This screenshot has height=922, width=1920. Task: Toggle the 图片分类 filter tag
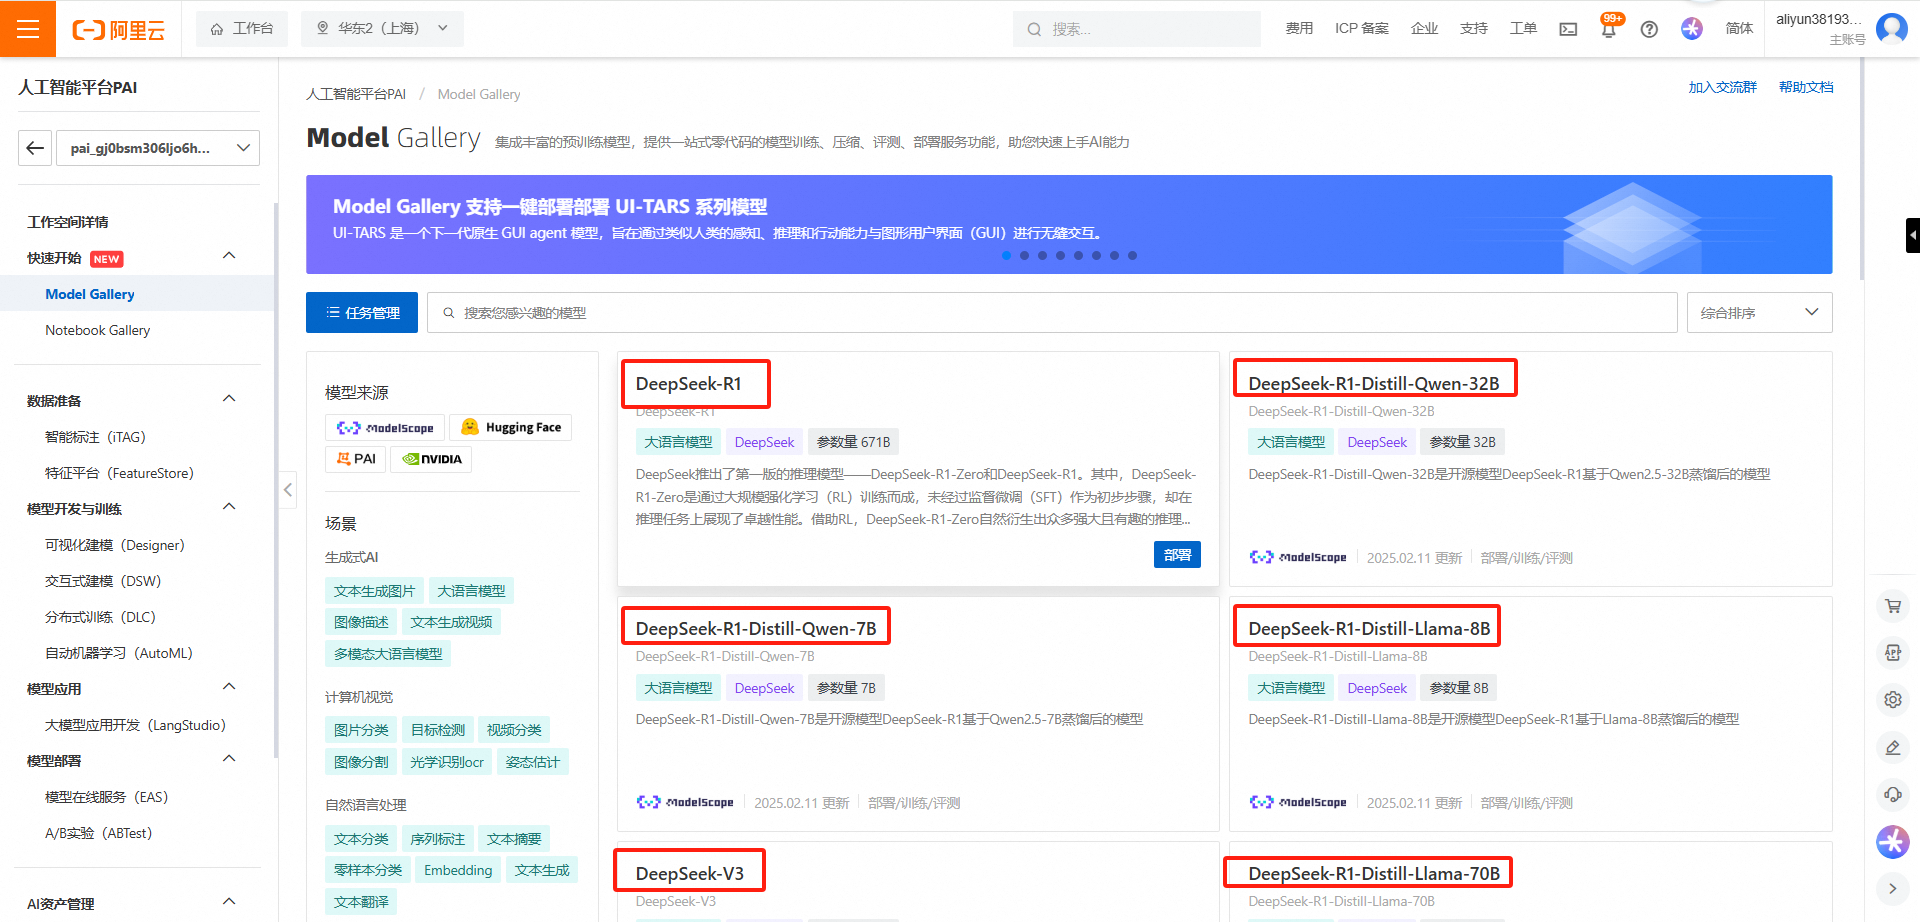(361, 730)
